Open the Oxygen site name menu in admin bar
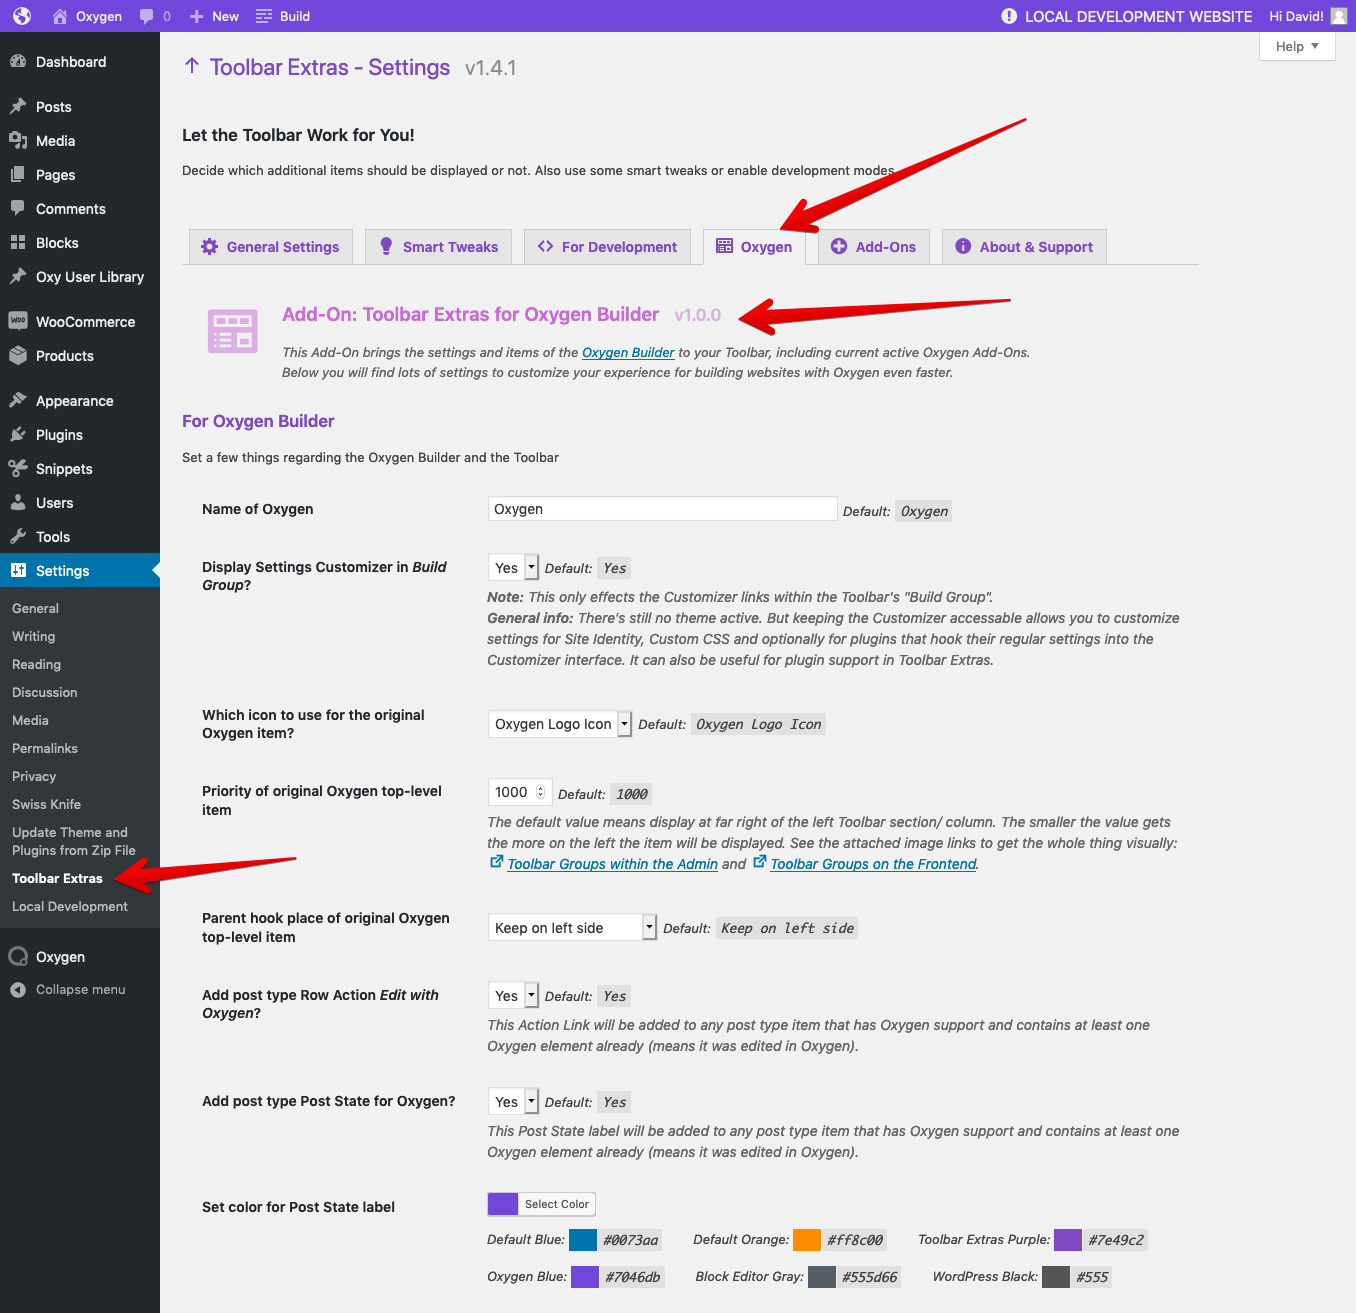The image size is (1356, 1313). 87,16
